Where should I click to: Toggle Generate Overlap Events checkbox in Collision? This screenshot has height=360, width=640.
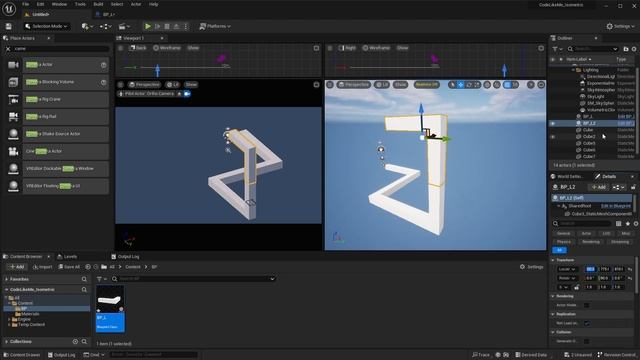pyautogui.click(x=587, y=341)
